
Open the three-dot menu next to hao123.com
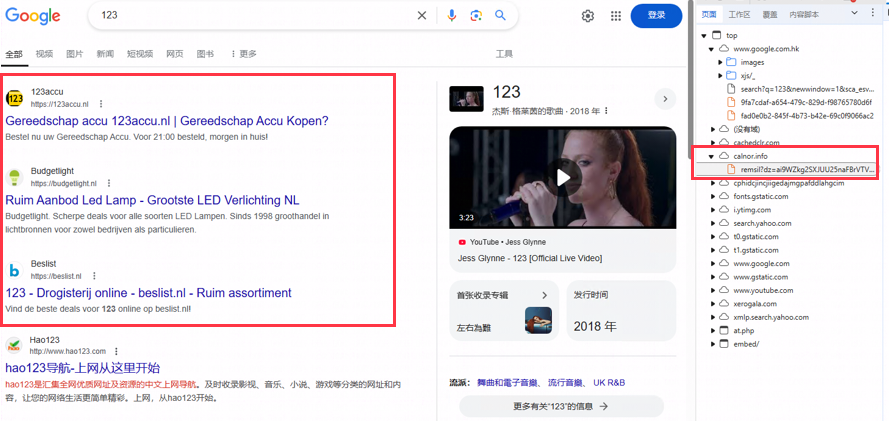coord(117,351)
